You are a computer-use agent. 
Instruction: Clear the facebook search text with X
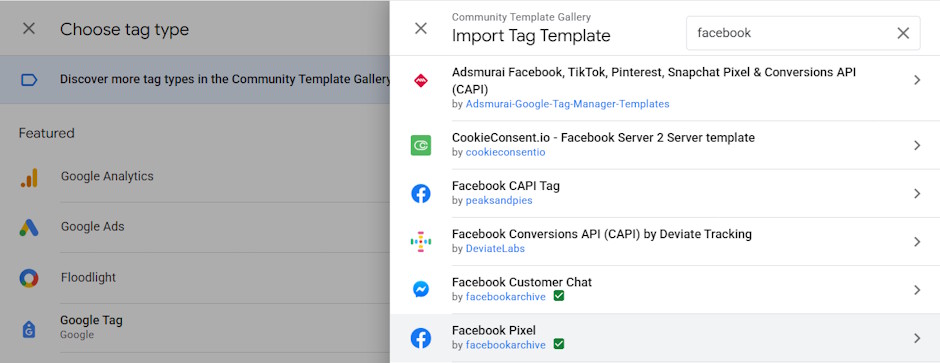point(903,34)
